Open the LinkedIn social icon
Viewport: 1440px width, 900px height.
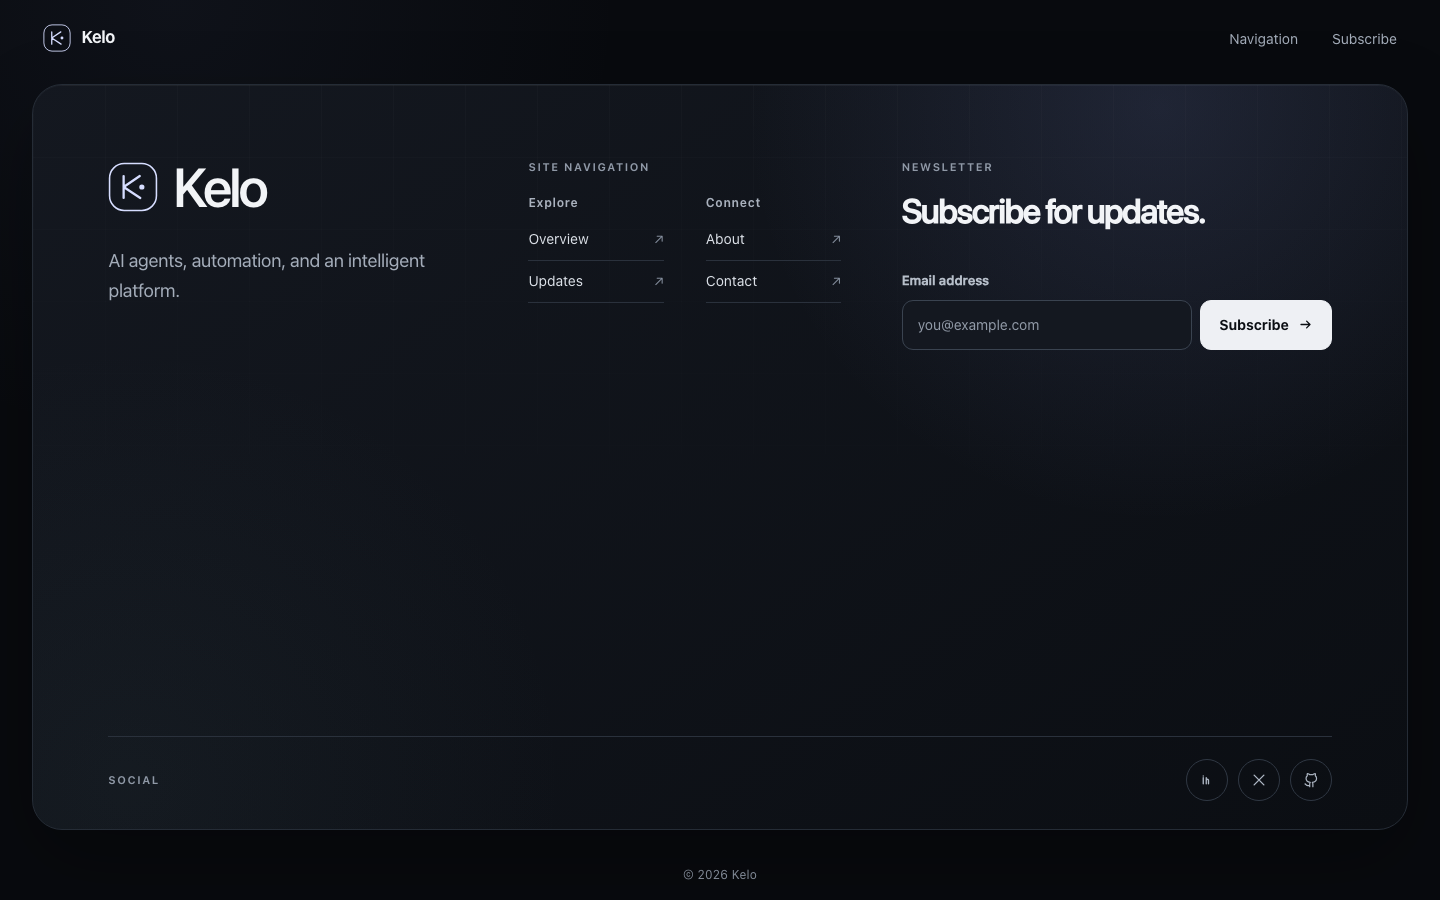[1207, 780]
